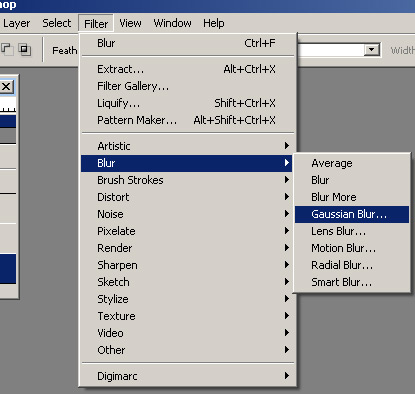Open Filter Gallery...
Screen dimensions: 415x394
coord(187,86)
